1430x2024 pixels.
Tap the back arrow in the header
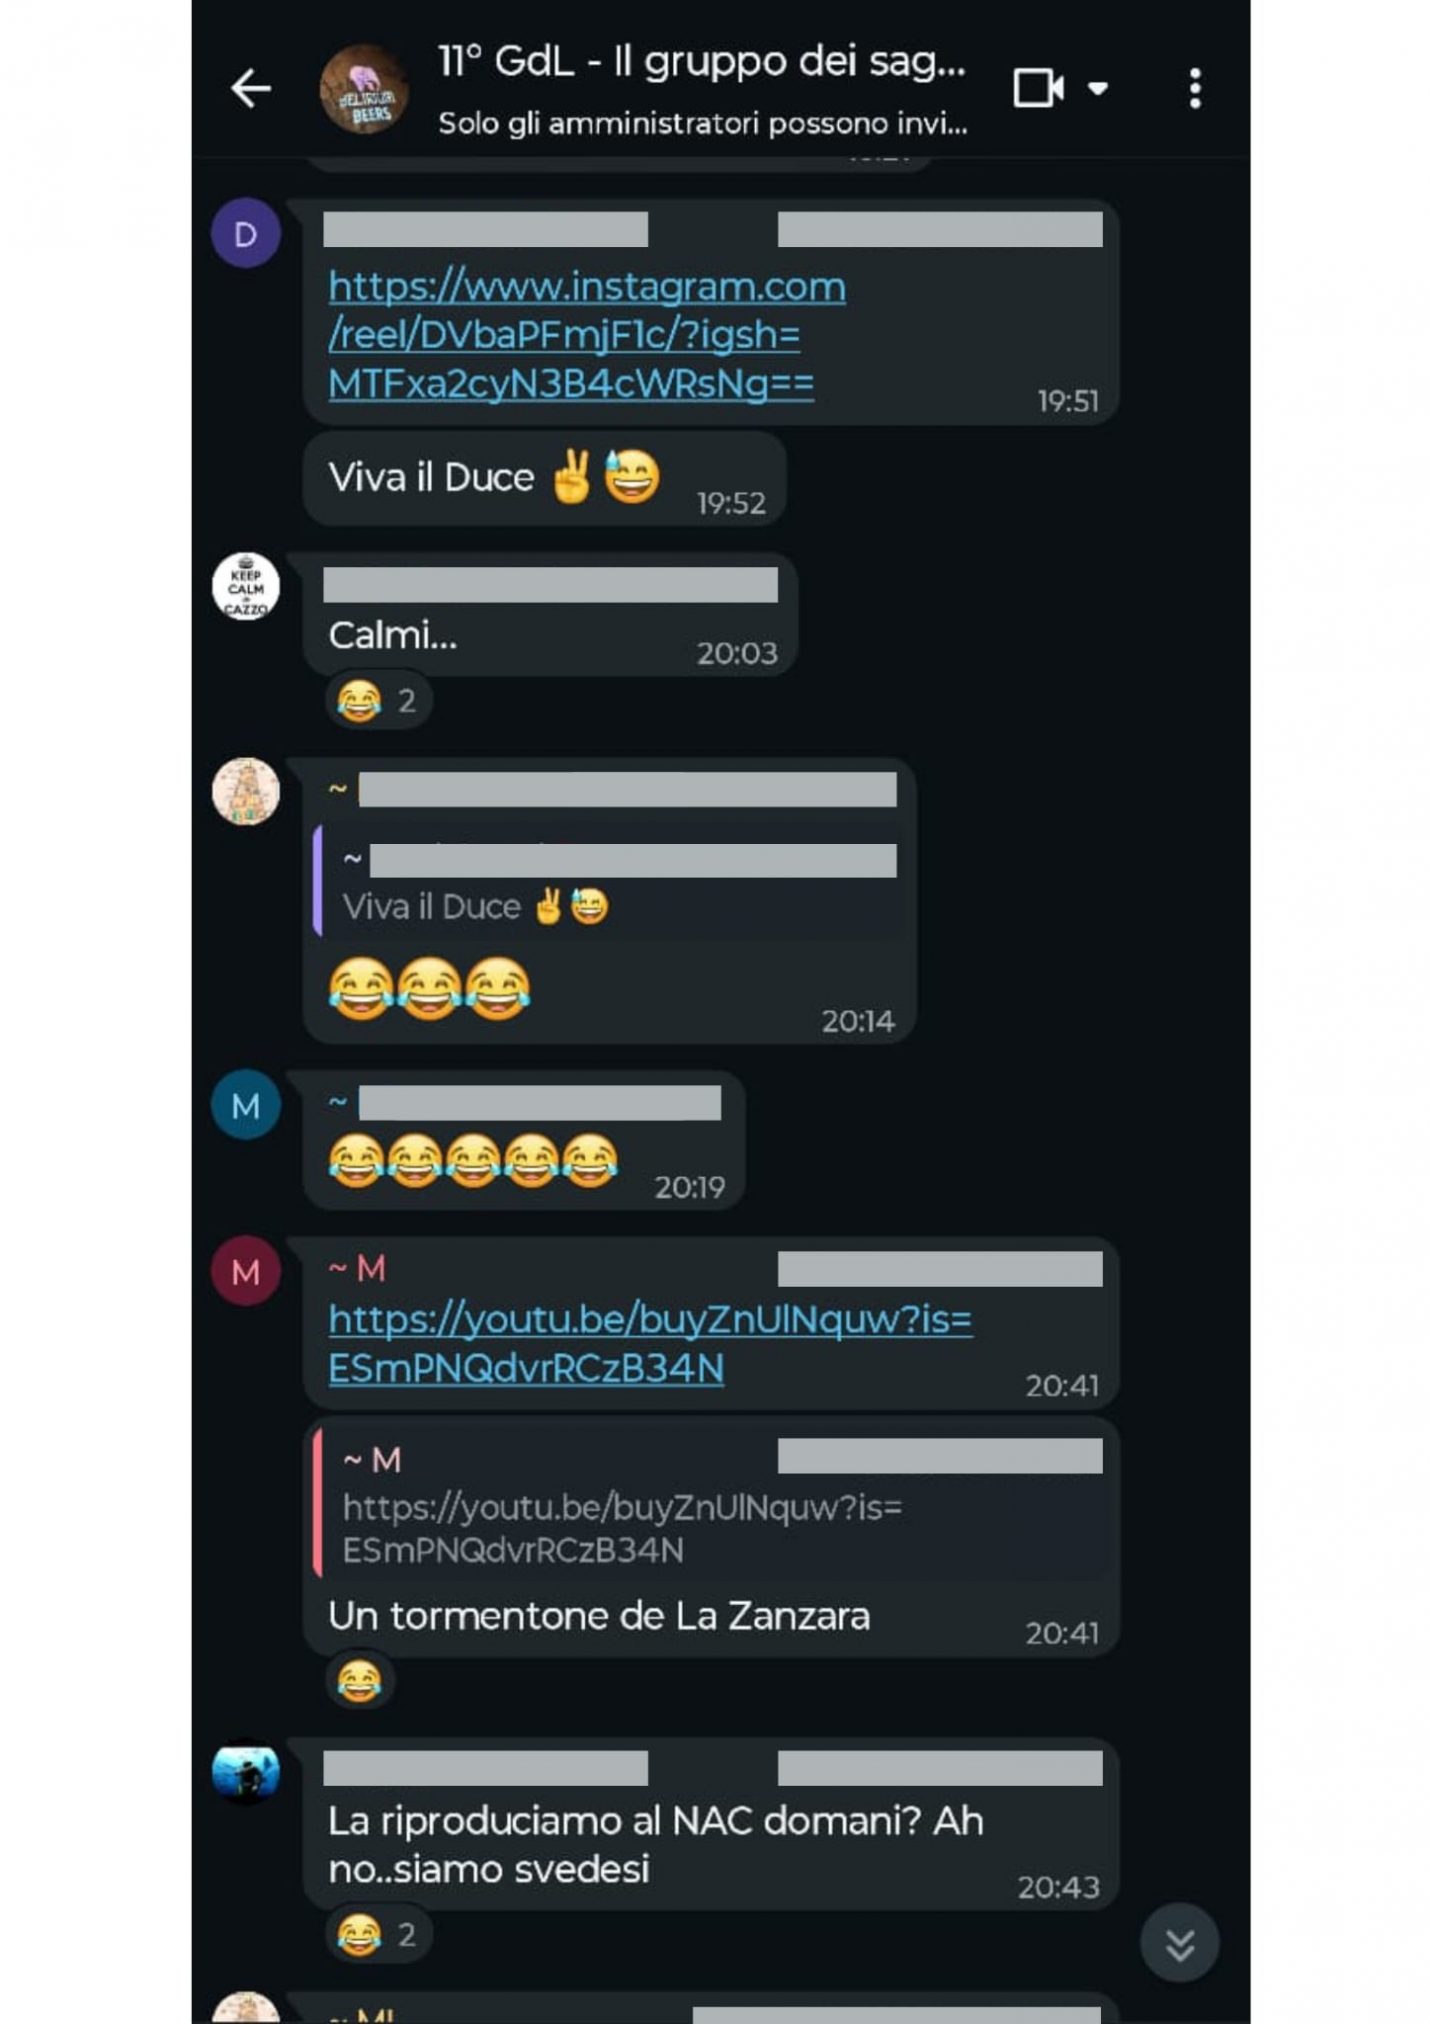251,89
